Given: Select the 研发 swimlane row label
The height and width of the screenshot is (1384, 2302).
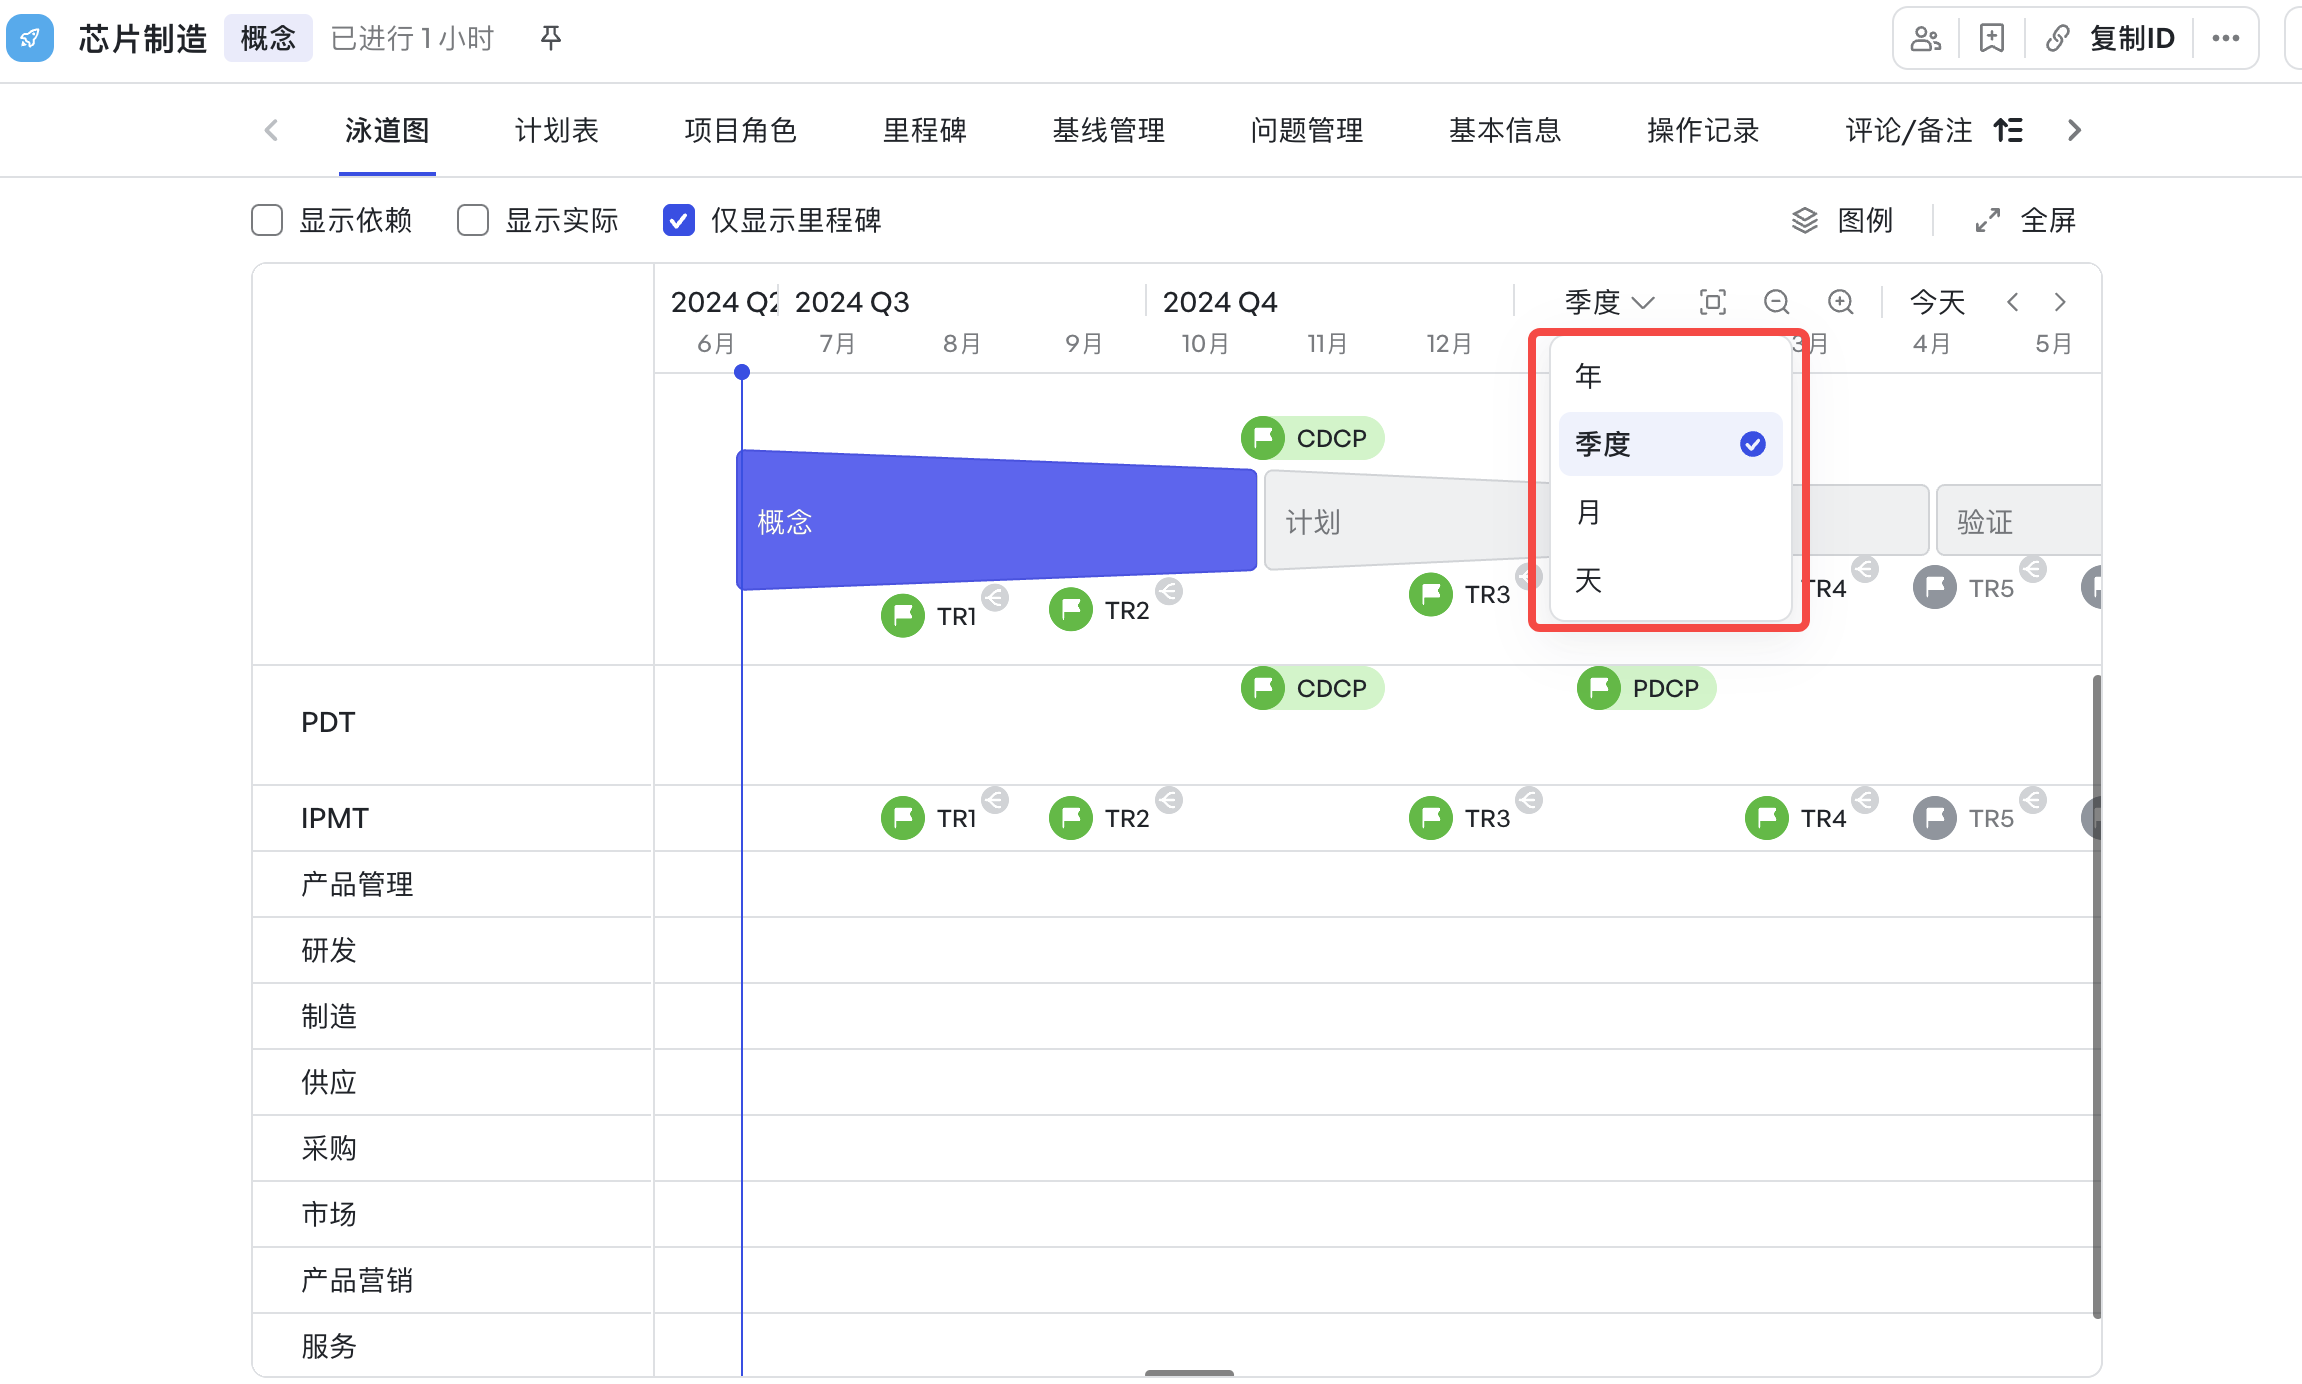Looking at the screenshot, I should click(329, 950).
